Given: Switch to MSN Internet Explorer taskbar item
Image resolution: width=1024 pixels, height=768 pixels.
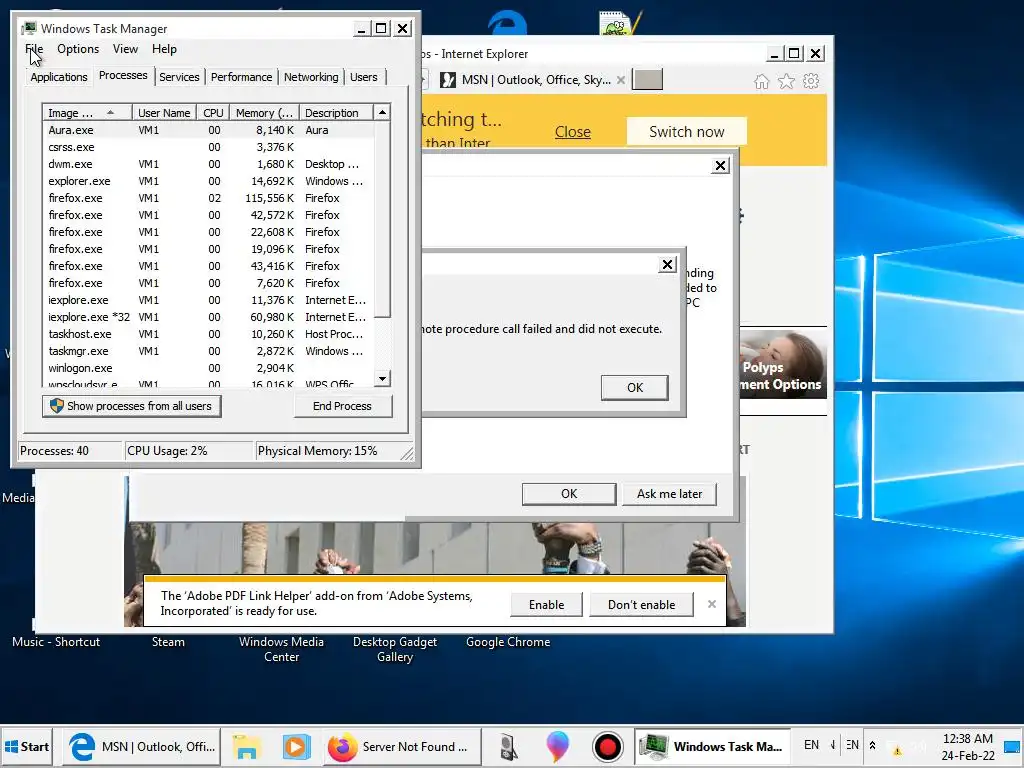Looking at the screenshot, I should pyautogui.click(x=142, y=746).
